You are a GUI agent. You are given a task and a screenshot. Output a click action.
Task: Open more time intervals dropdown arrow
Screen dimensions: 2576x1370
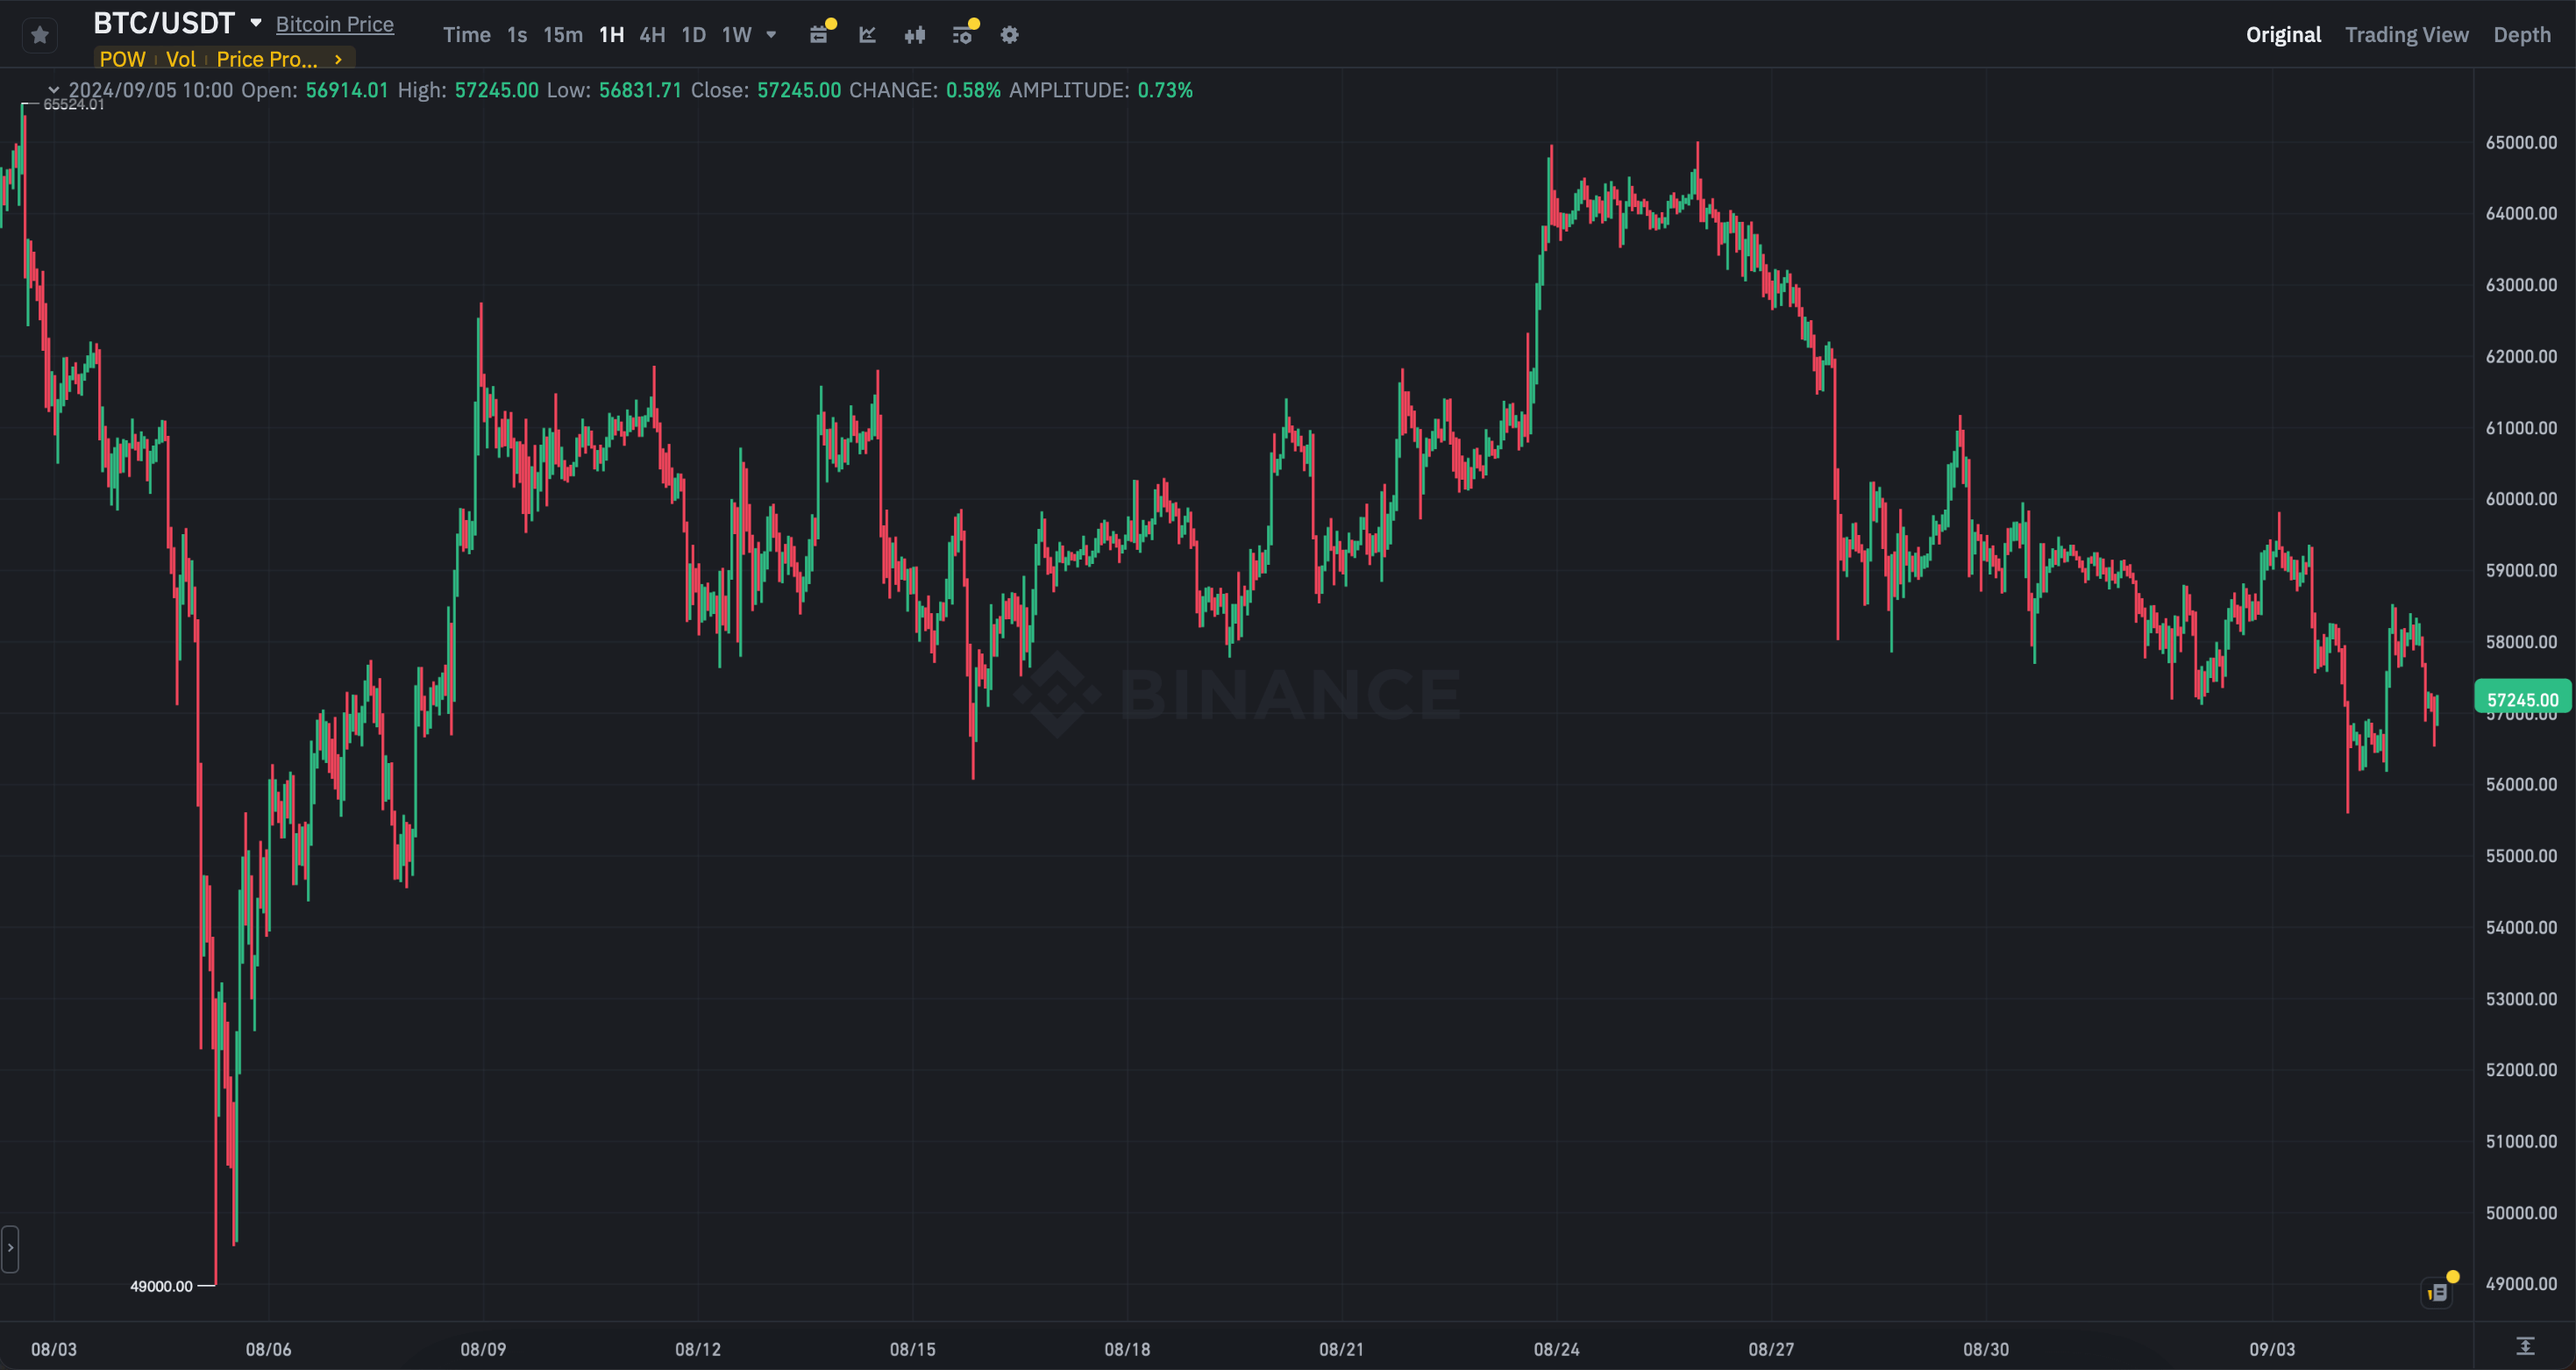[x=771, y=35]
